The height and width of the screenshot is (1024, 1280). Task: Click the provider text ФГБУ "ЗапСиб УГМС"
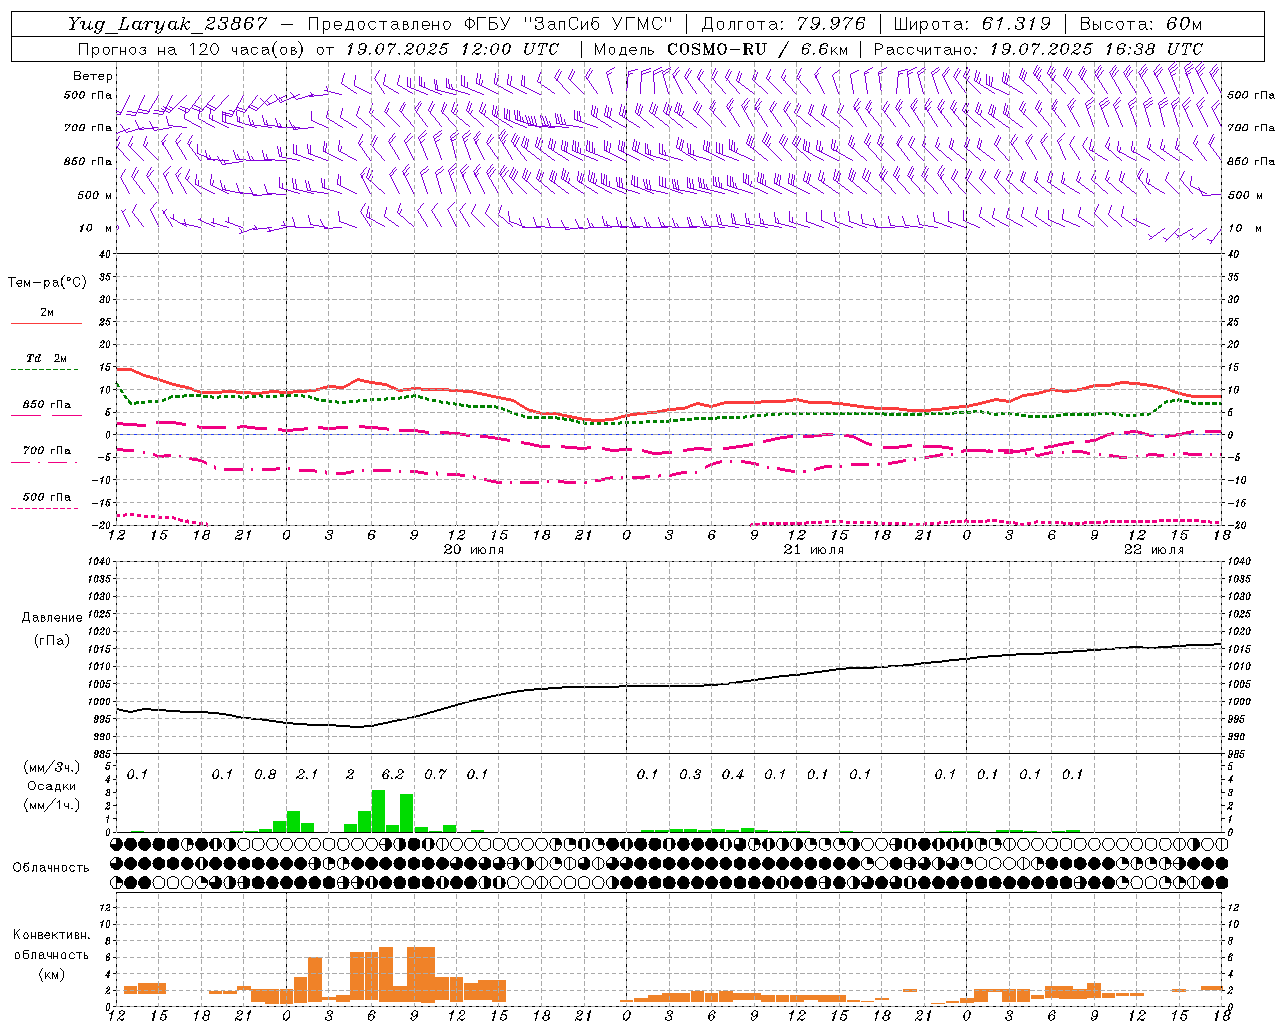568,24
